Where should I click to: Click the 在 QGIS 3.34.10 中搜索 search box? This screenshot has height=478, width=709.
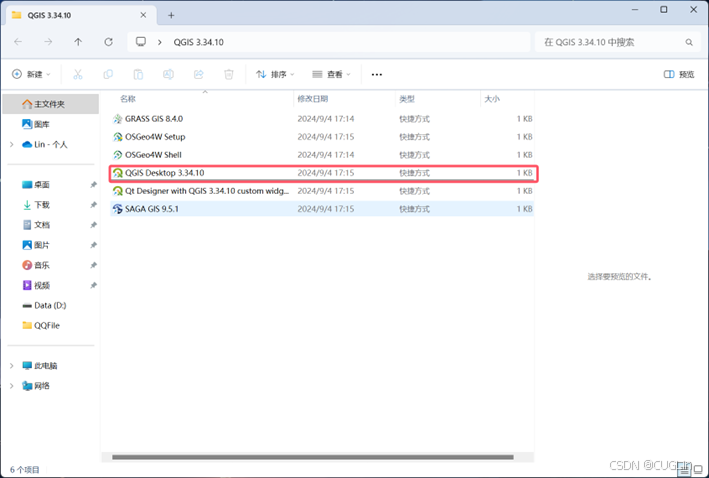tap(618, 42)
